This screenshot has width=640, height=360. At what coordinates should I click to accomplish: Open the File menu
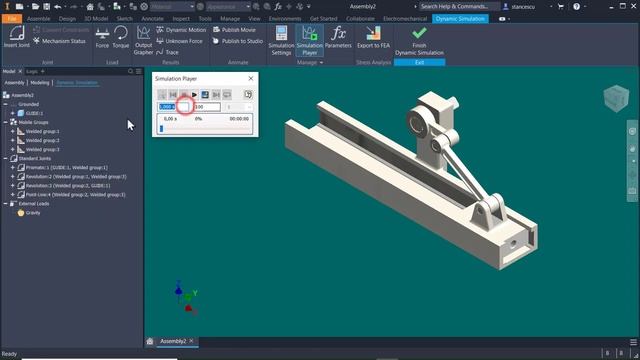click(x=12, y=19)
